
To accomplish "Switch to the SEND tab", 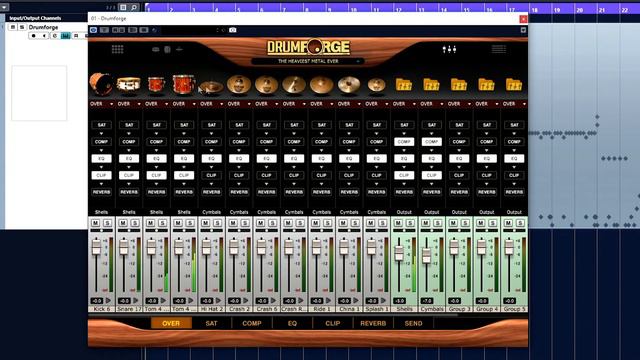I will [x=413, y=323].
